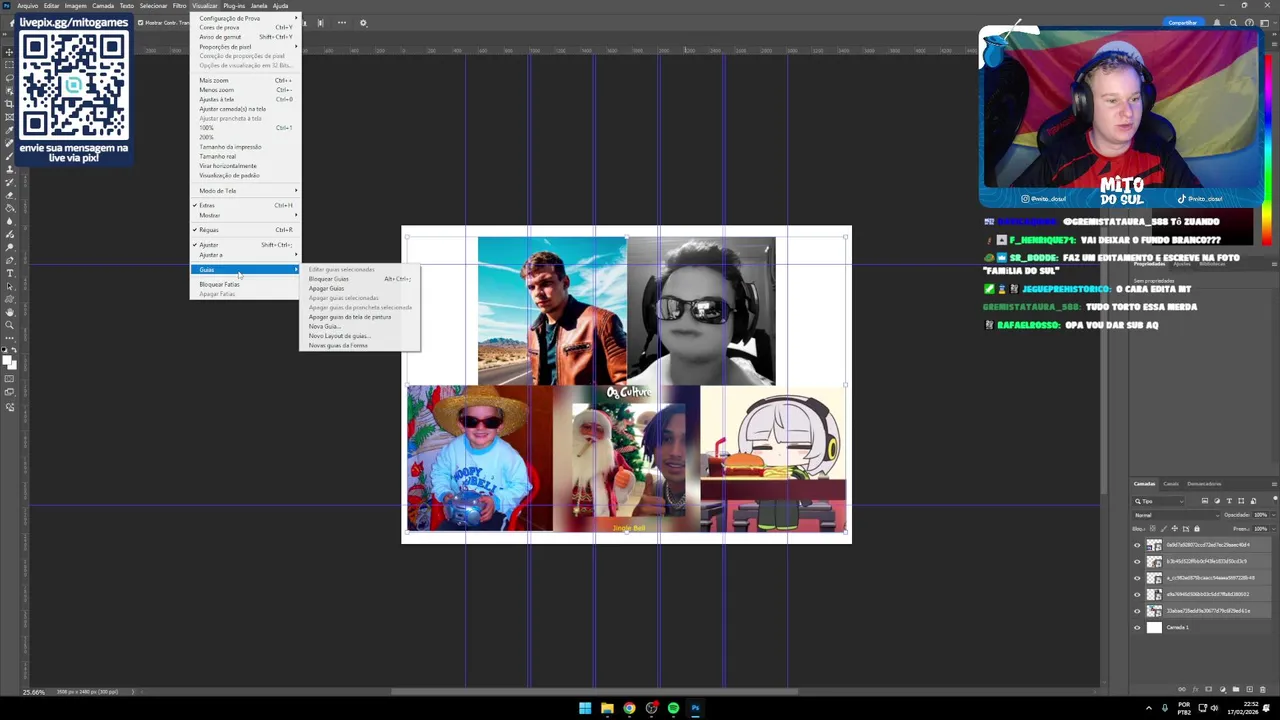Click the horizontal canvas scrollbar
Image resolution: width=1280 pixels, height=720 pixels.
click(x=595, y=691)
